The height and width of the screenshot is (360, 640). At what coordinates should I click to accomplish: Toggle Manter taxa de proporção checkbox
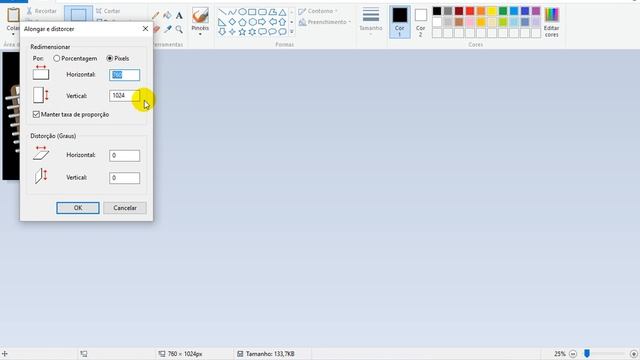[36, 114]
